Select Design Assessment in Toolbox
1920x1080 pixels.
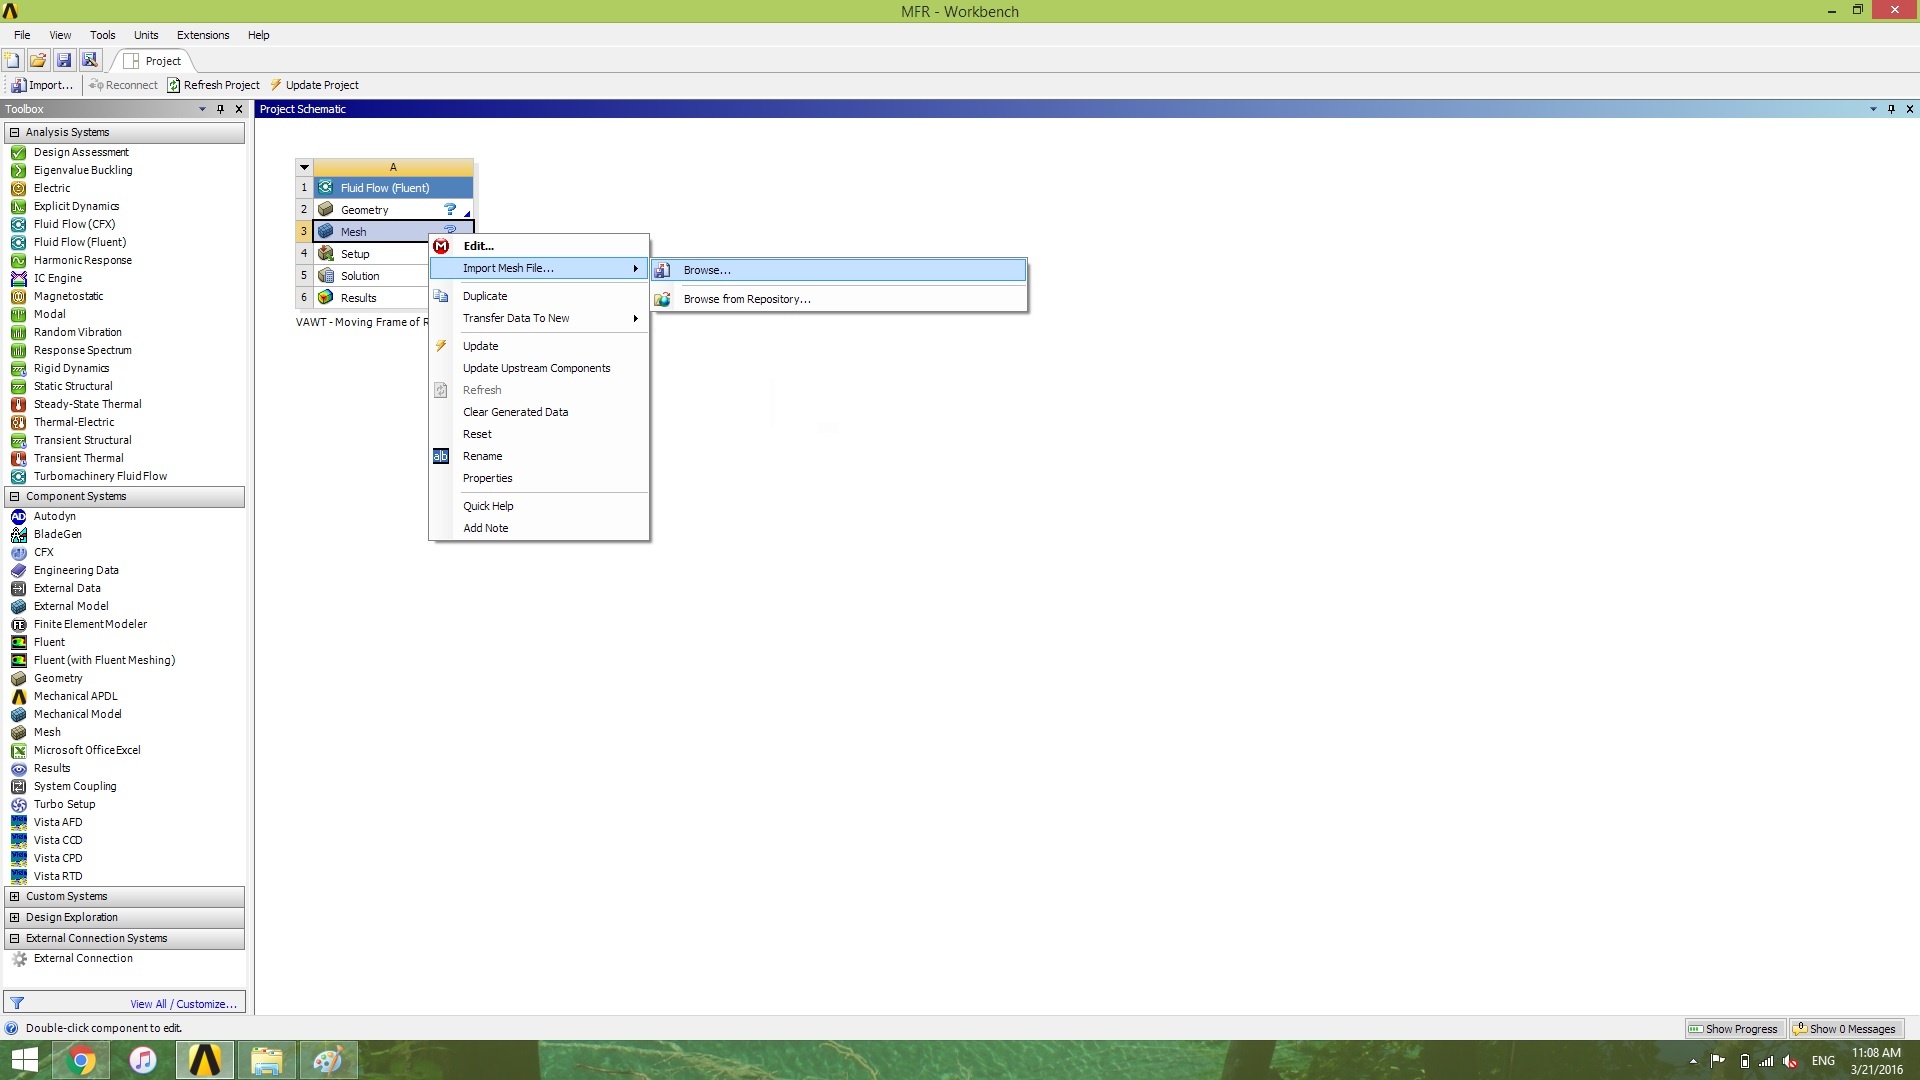pyautogui.click(x=81, y=152)
